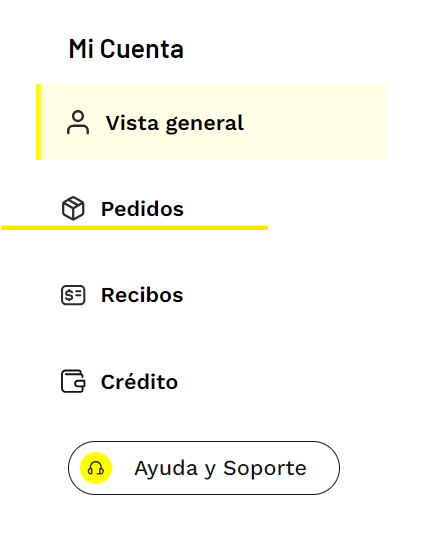This screenshot has width=447, height=535.
Task: Click the yellow underline beneath Pedidos
Action: point(135,228)
